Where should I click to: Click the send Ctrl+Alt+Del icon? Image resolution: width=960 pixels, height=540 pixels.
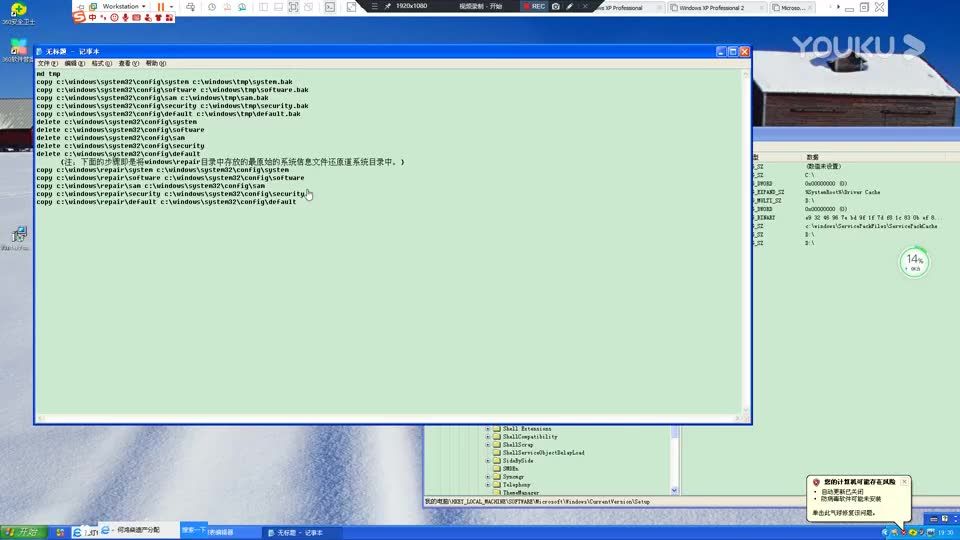(190, 7)
